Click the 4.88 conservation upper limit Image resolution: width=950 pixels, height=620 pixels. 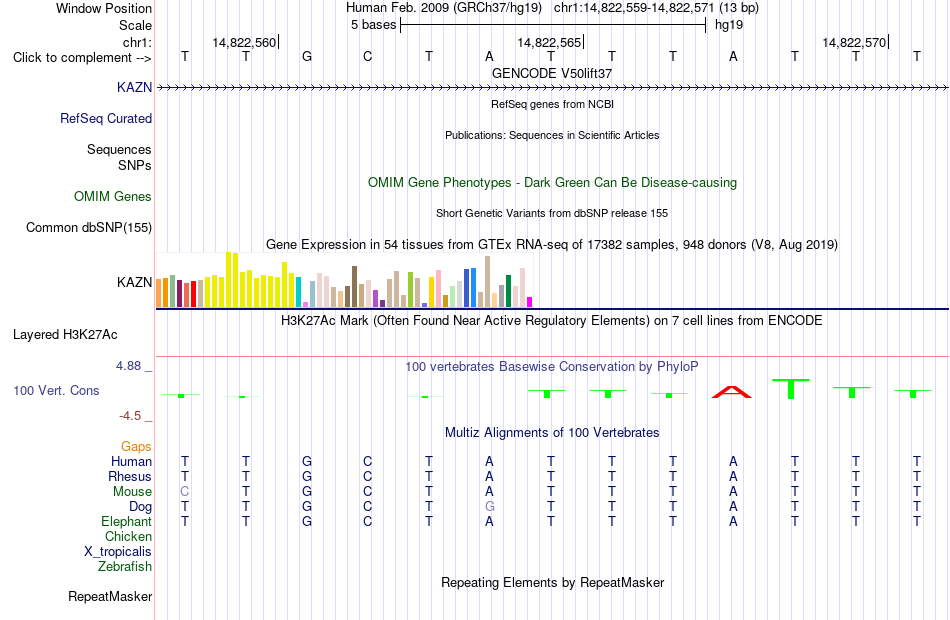pyautogui.click(x=128, y=366)
